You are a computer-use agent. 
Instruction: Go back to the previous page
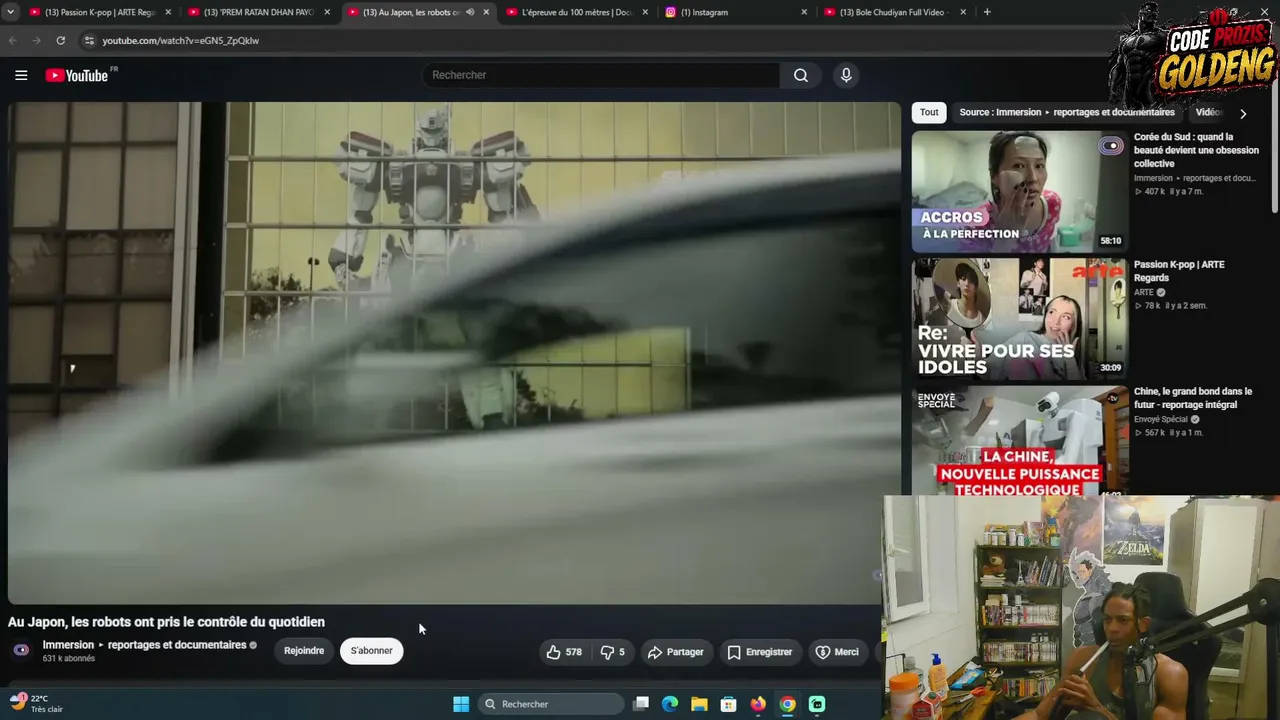[x=13, y=41]
